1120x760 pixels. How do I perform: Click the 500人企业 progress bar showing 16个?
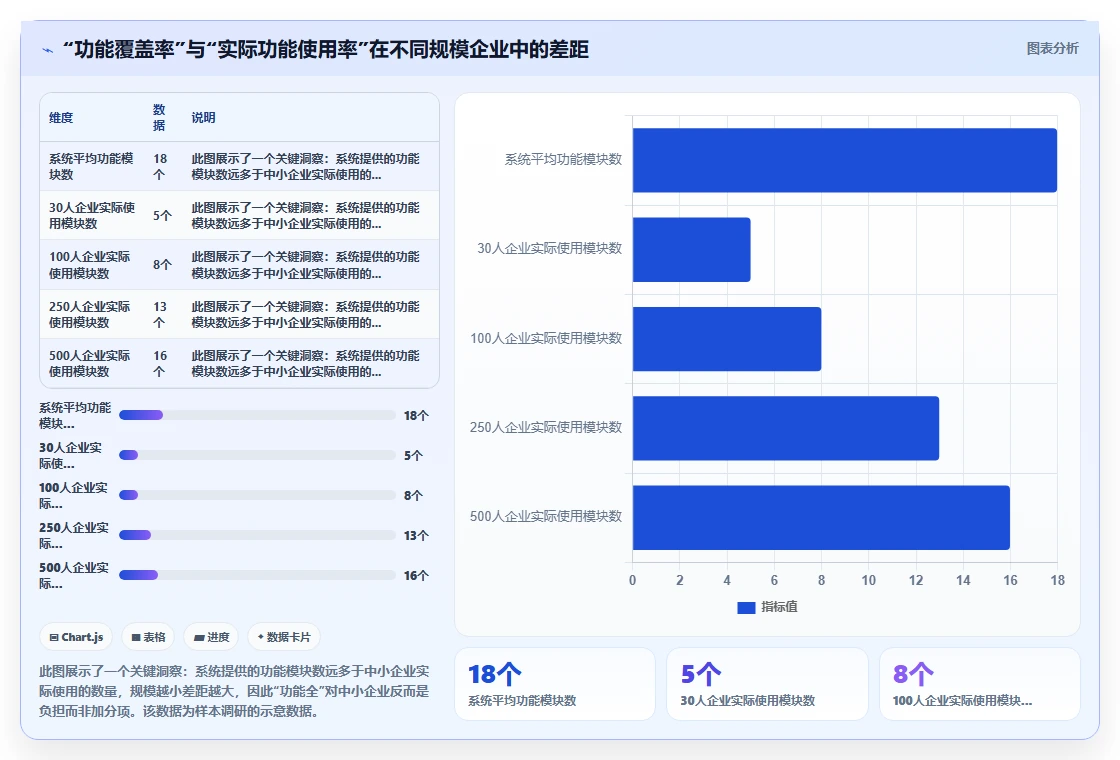pos(257,575)
